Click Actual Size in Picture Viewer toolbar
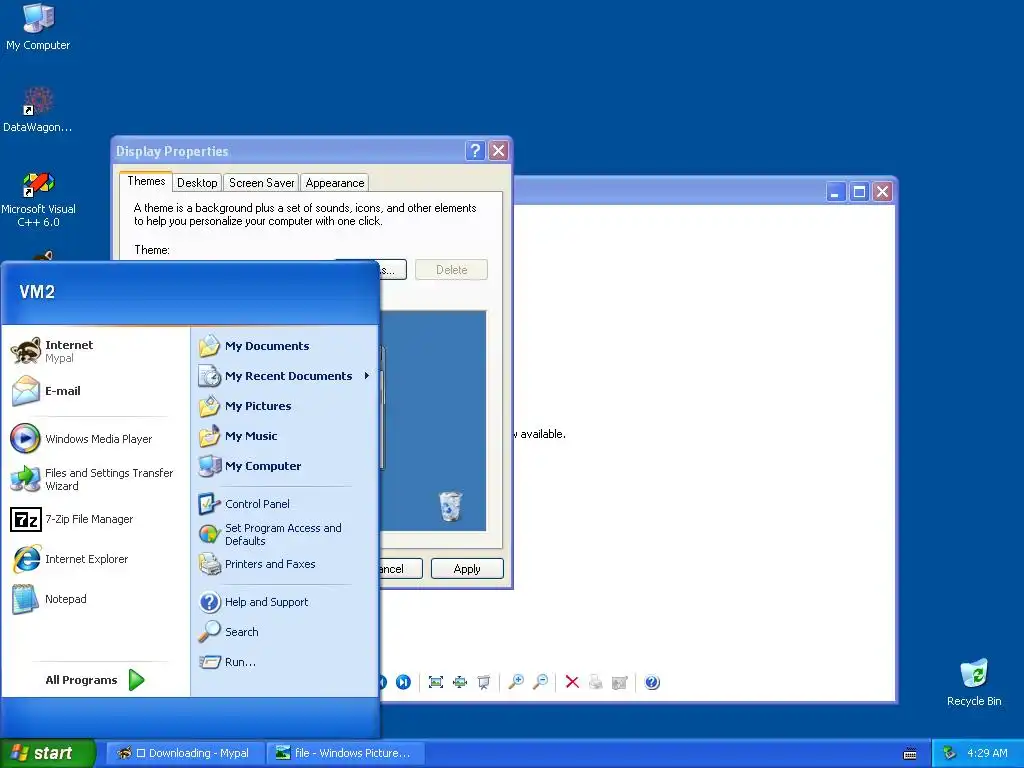 click(x=460, y=682)
